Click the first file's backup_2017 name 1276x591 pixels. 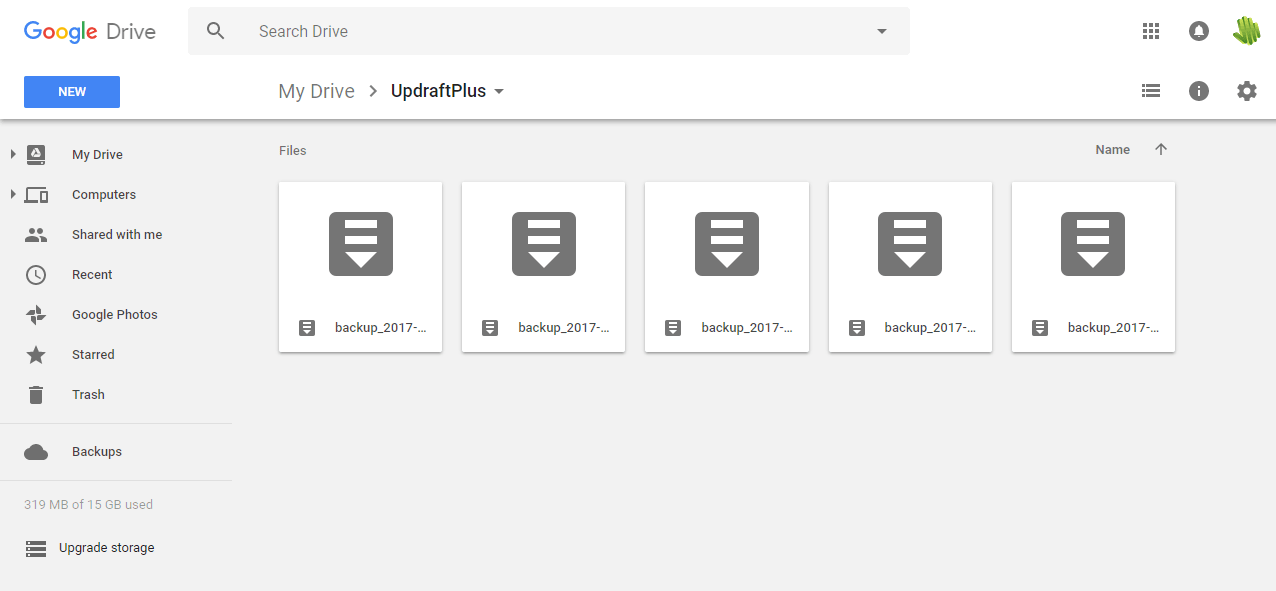pyautogui.click(x=381, y=328)
